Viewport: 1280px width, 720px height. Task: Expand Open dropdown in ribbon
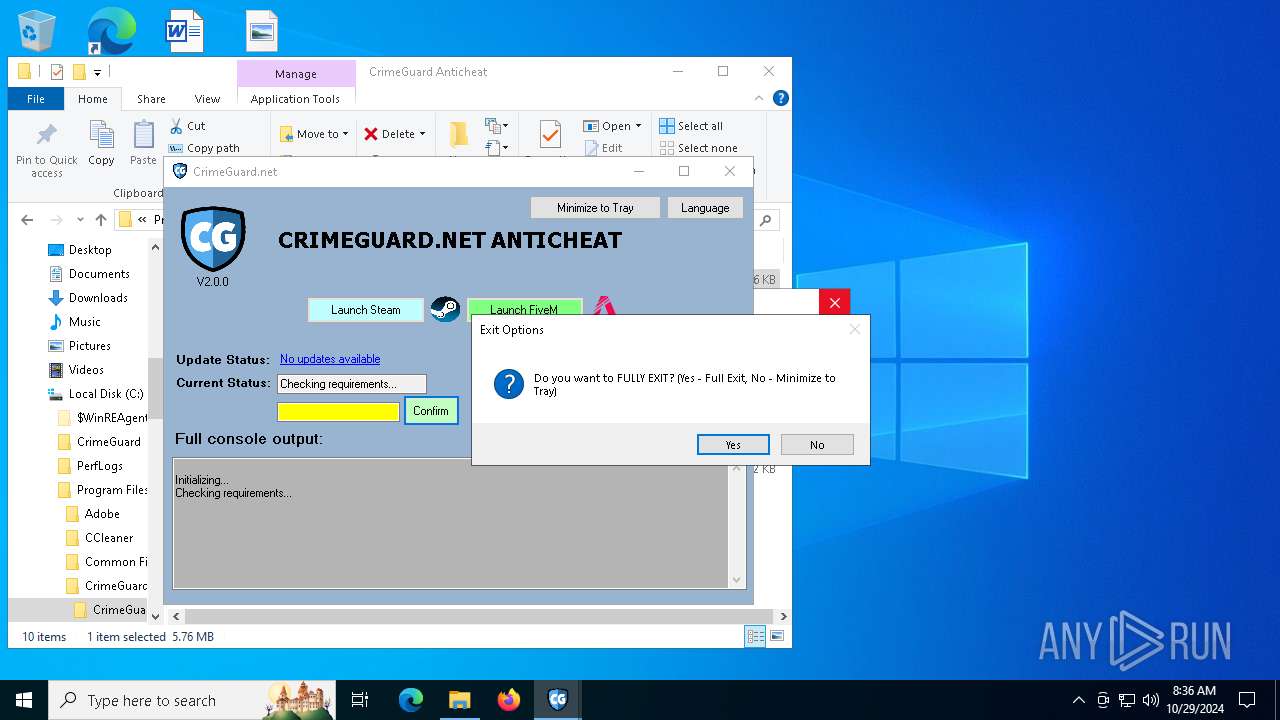[638, 126]
